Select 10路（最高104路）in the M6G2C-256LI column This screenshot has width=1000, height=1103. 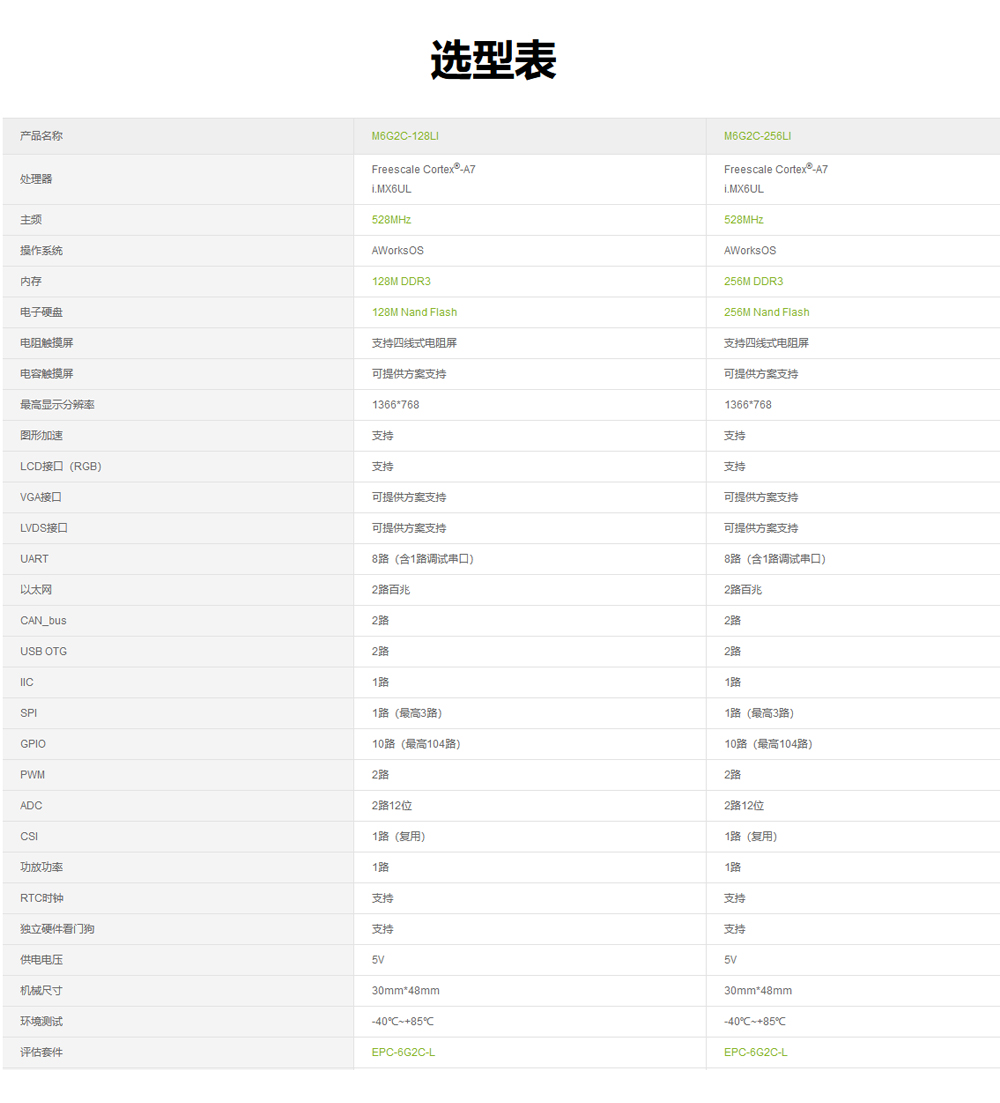(768, 744)
